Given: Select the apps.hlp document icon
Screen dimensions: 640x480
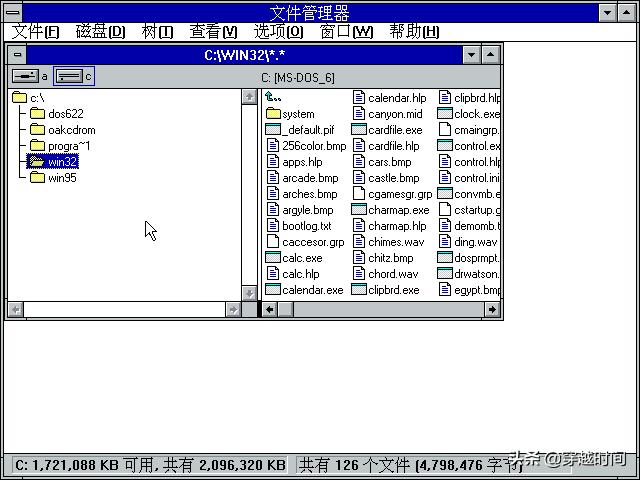Looking at the screenshot, I should 273,162.
